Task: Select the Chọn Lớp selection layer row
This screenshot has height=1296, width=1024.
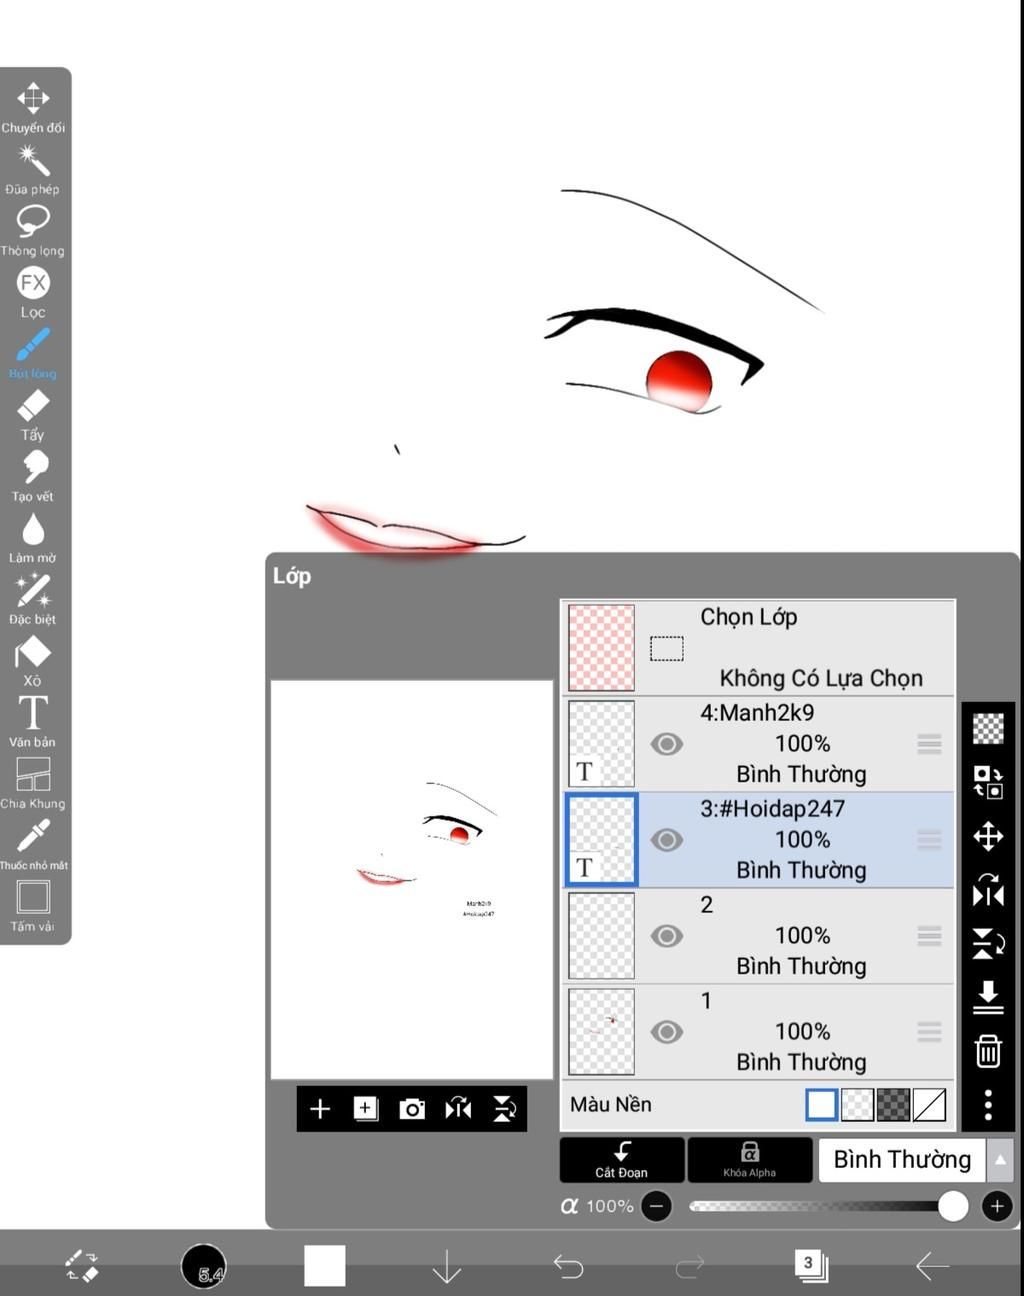Action: click(758, 648)
